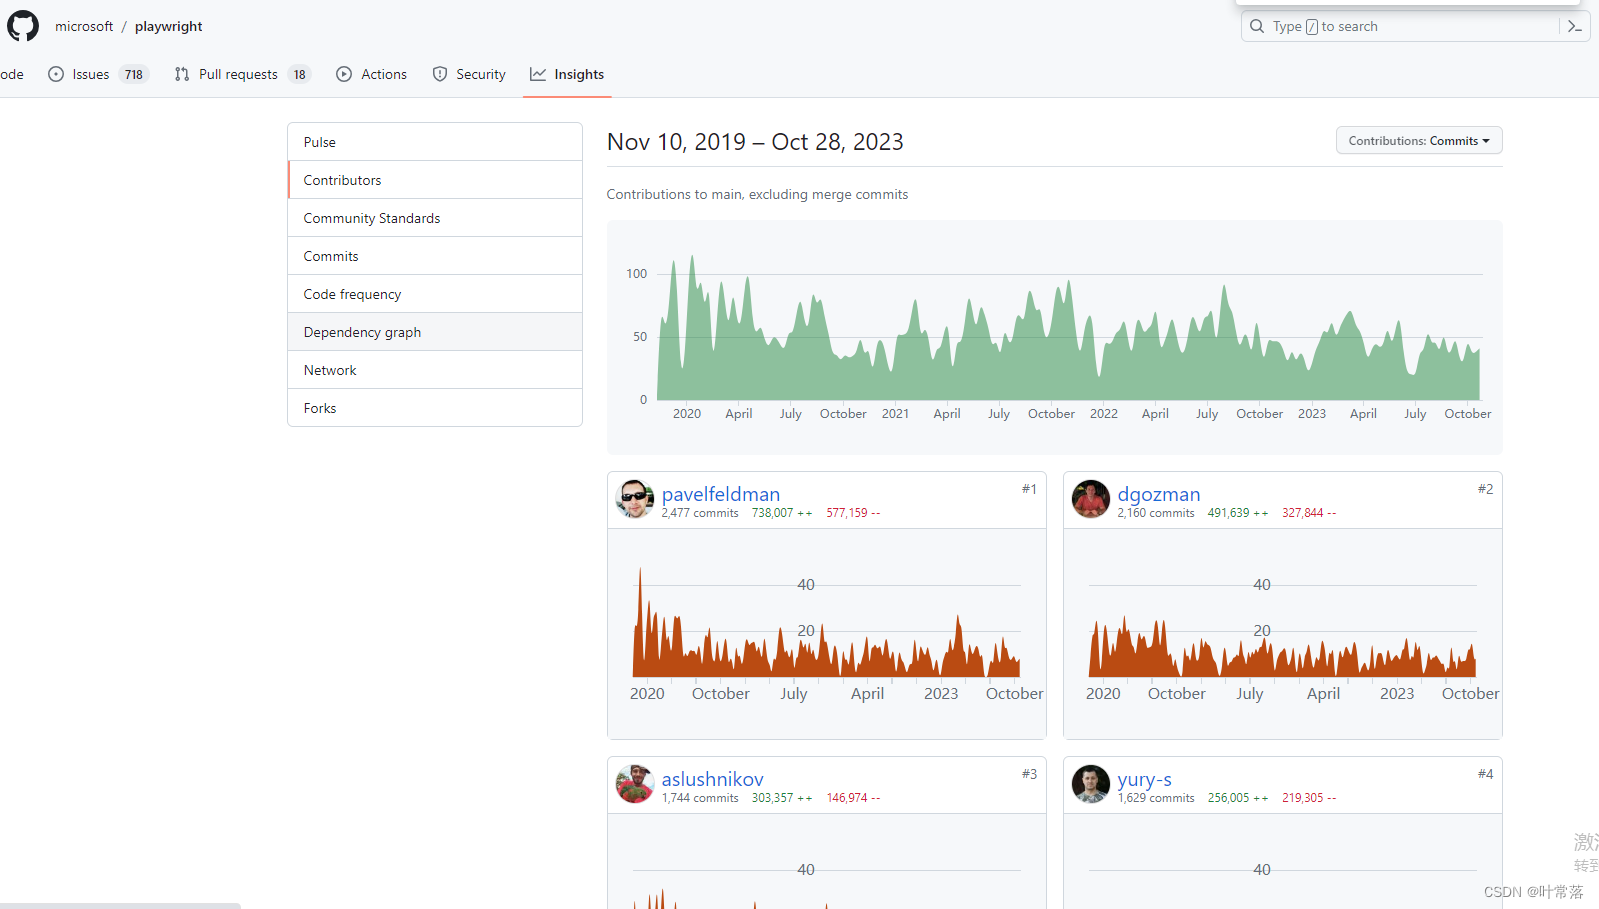The image size is (1599, 909).
Task: Switch to the Actions tab
Action: tap(372, 74)
